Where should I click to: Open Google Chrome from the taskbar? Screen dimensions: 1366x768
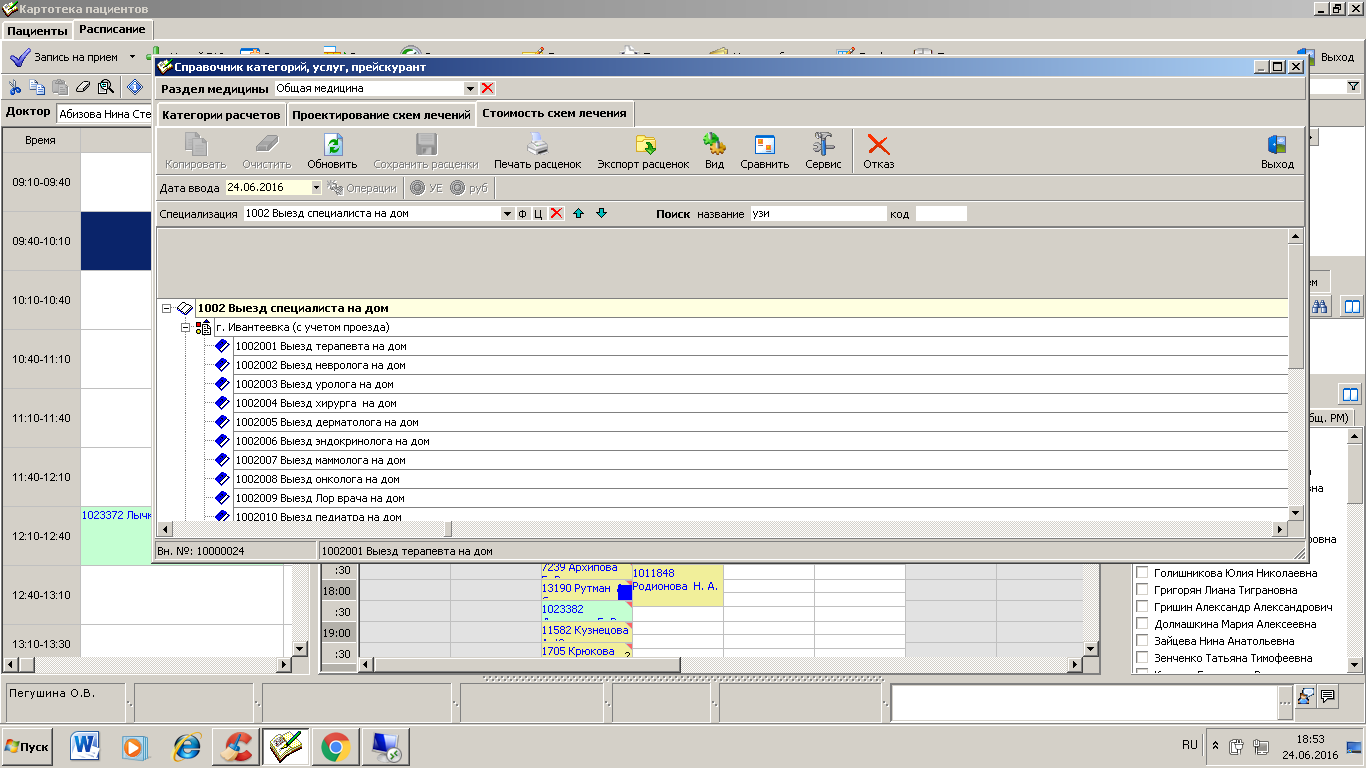point(335,746)
